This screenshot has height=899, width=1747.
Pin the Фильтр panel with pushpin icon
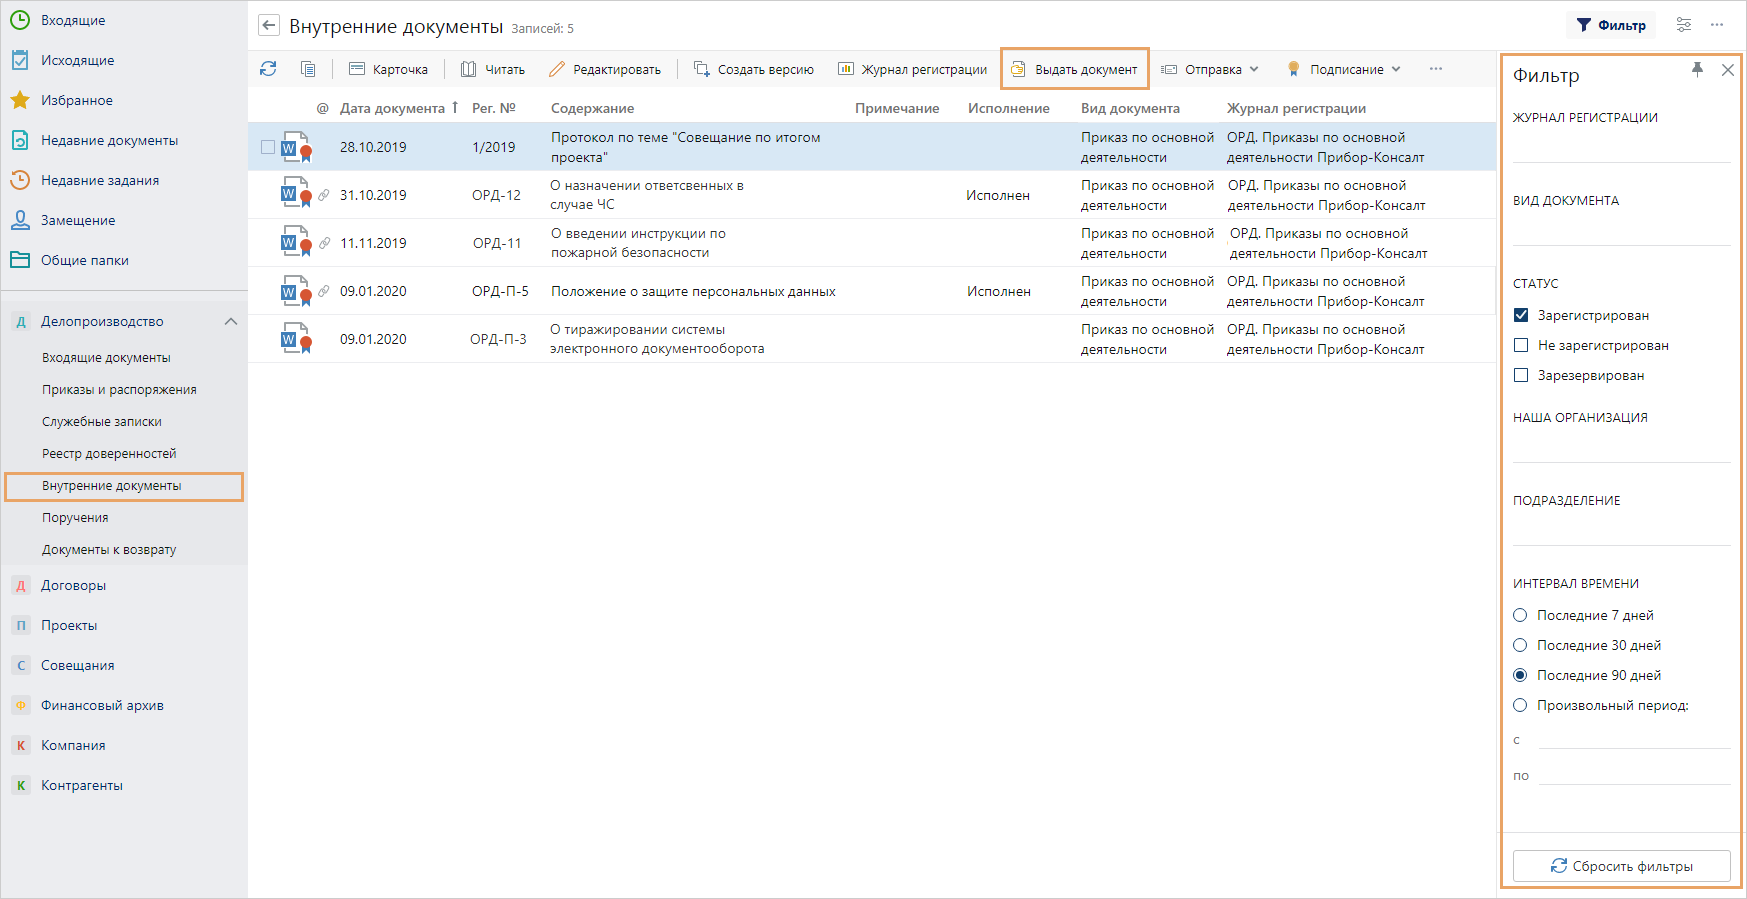(1697, 70)
